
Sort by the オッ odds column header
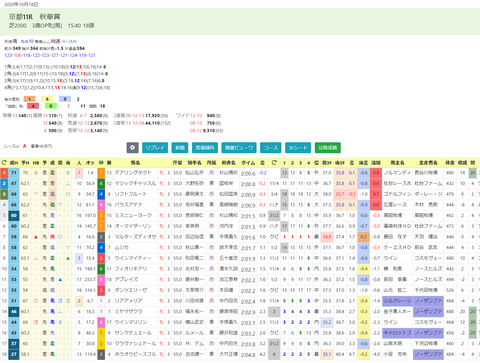(x=90, y=163)
